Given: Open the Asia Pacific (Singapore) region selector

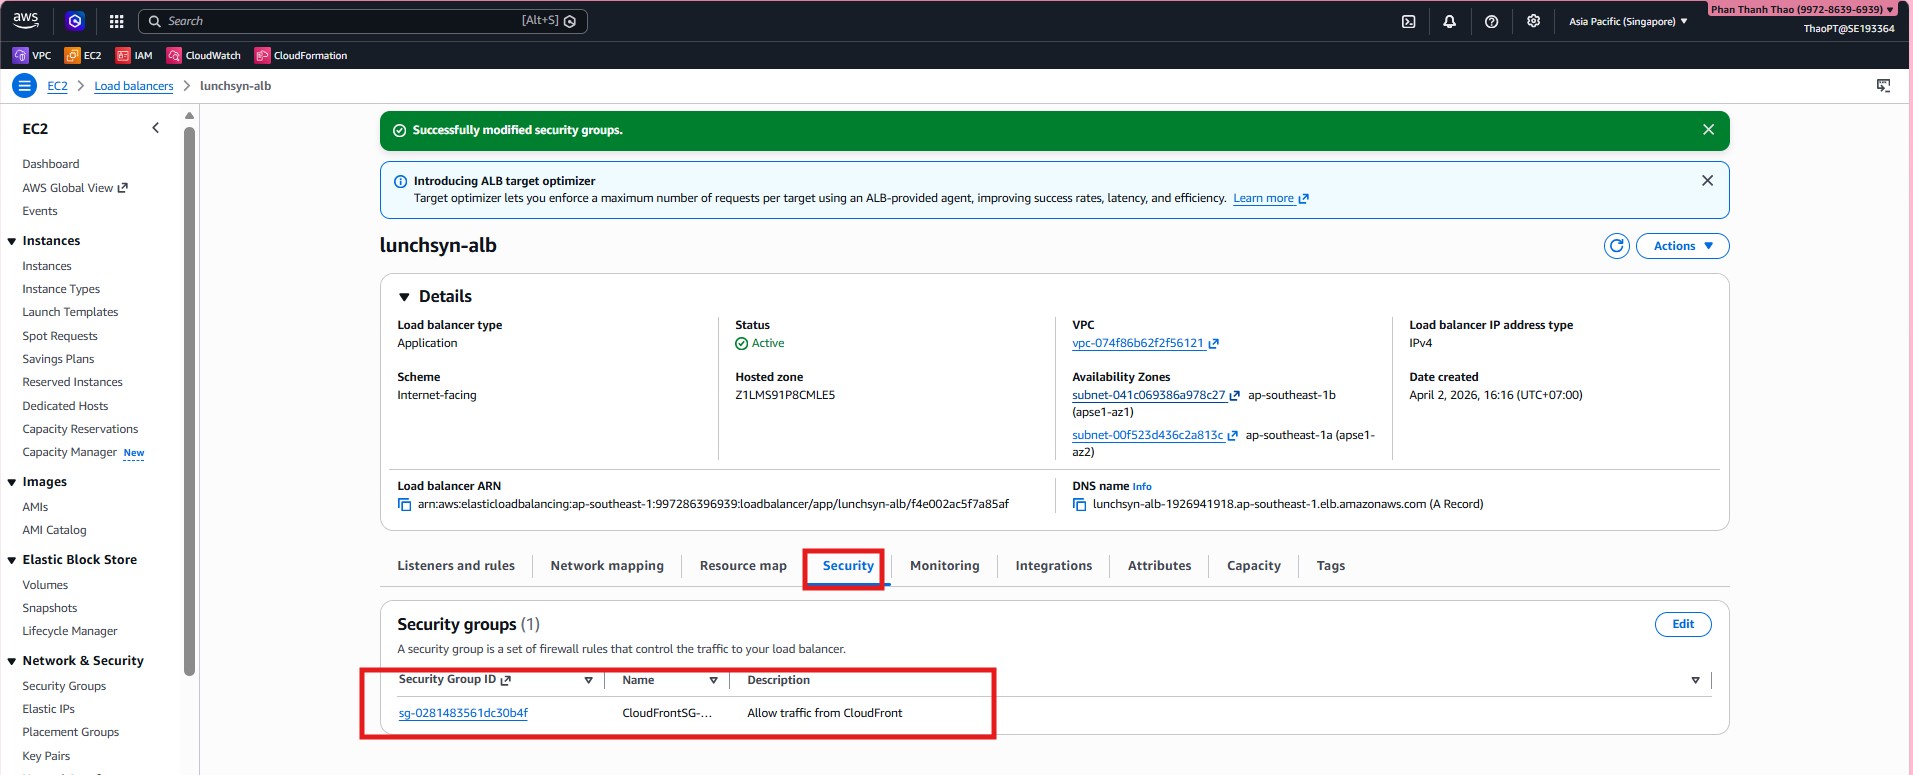Looking at the screenshot, I should pyautogui.click(x=1627, y=21).
